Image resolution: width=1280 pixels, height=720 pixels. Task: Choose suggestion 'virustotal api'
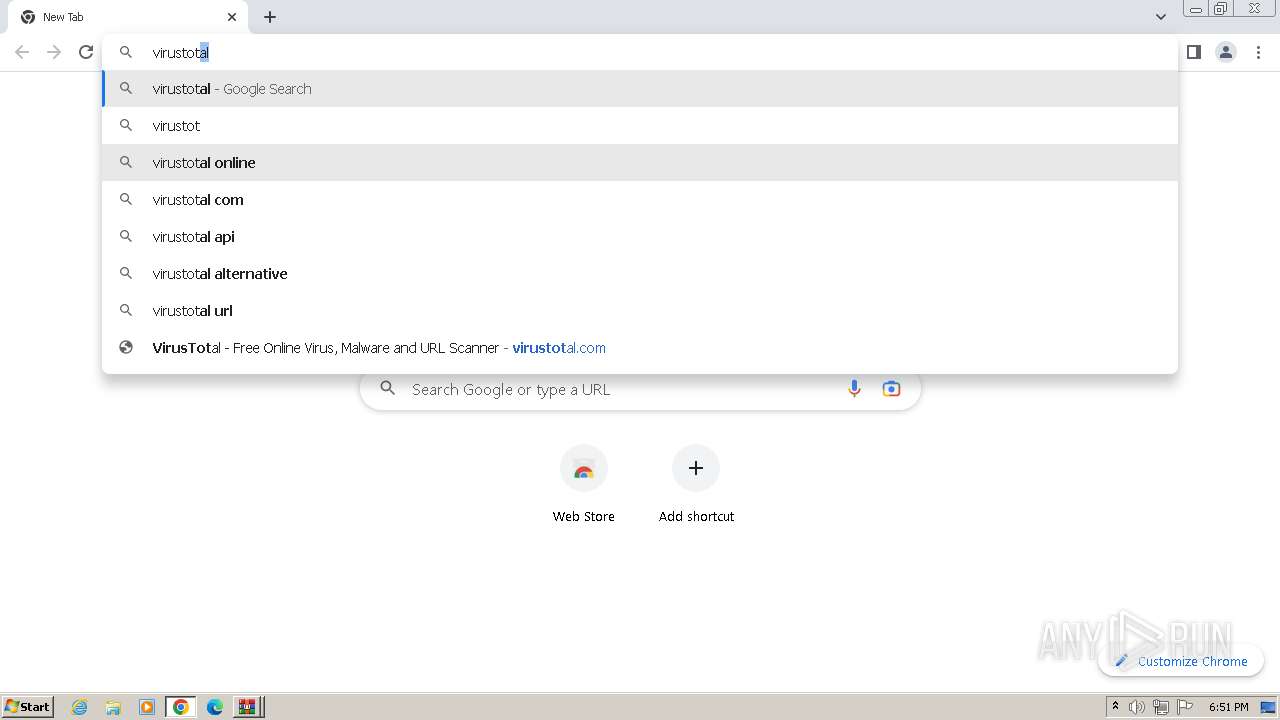[x=640, y=237]
